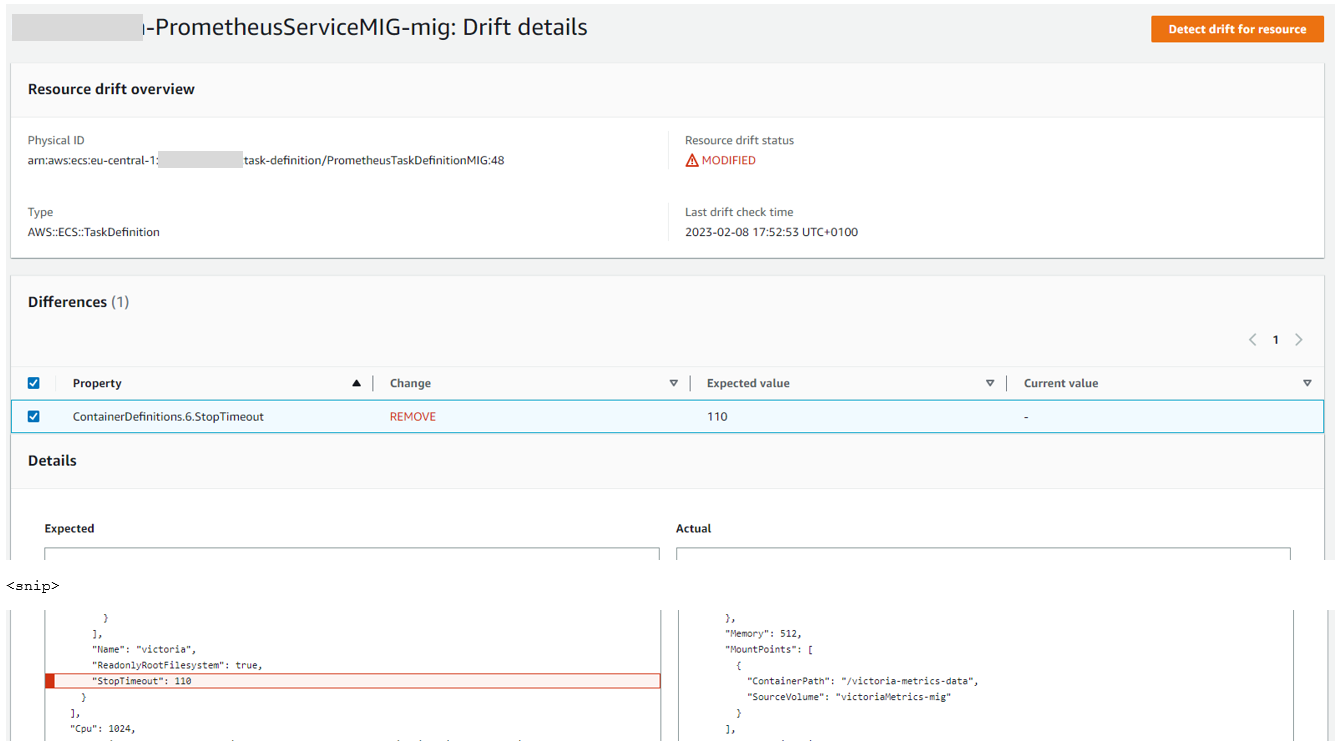The width and height of the screenshot is (1340, 746).
Task: Select page 1 in pagination
Action: click(1275, 339)
